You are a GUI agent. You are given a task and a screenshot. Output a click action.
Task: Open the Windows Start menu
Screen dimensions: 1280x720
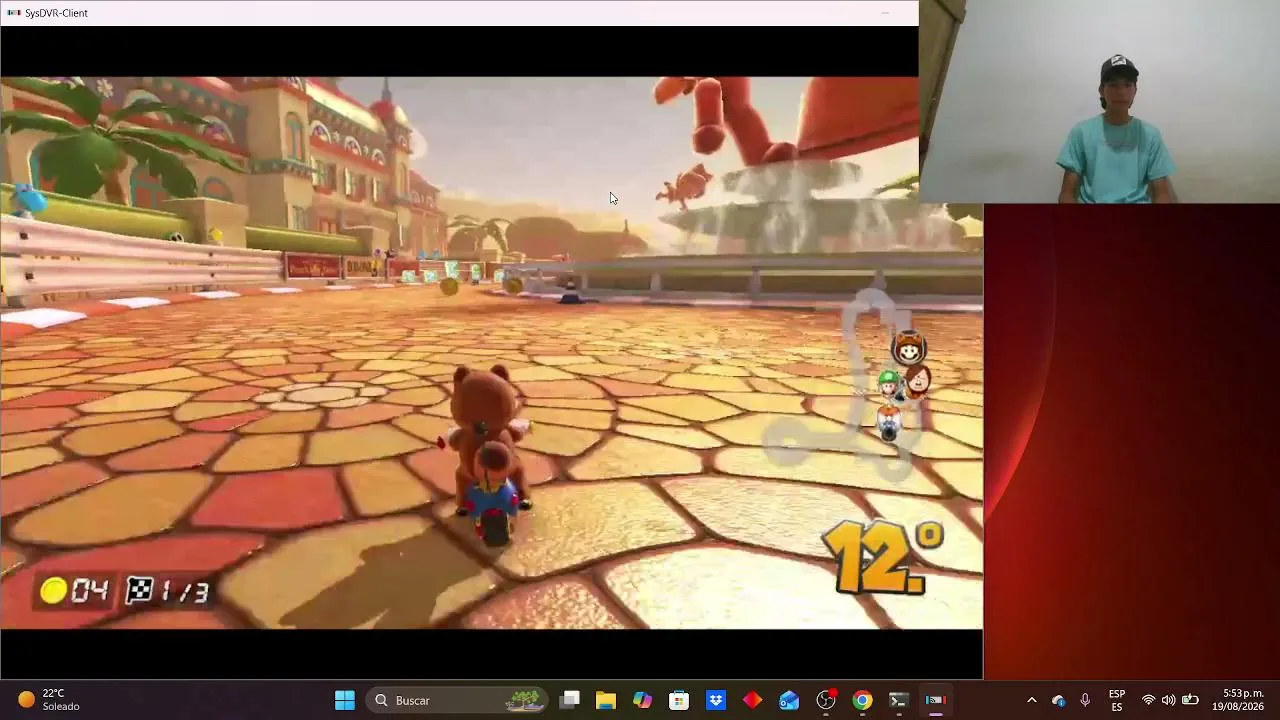(x=345, y=700)
